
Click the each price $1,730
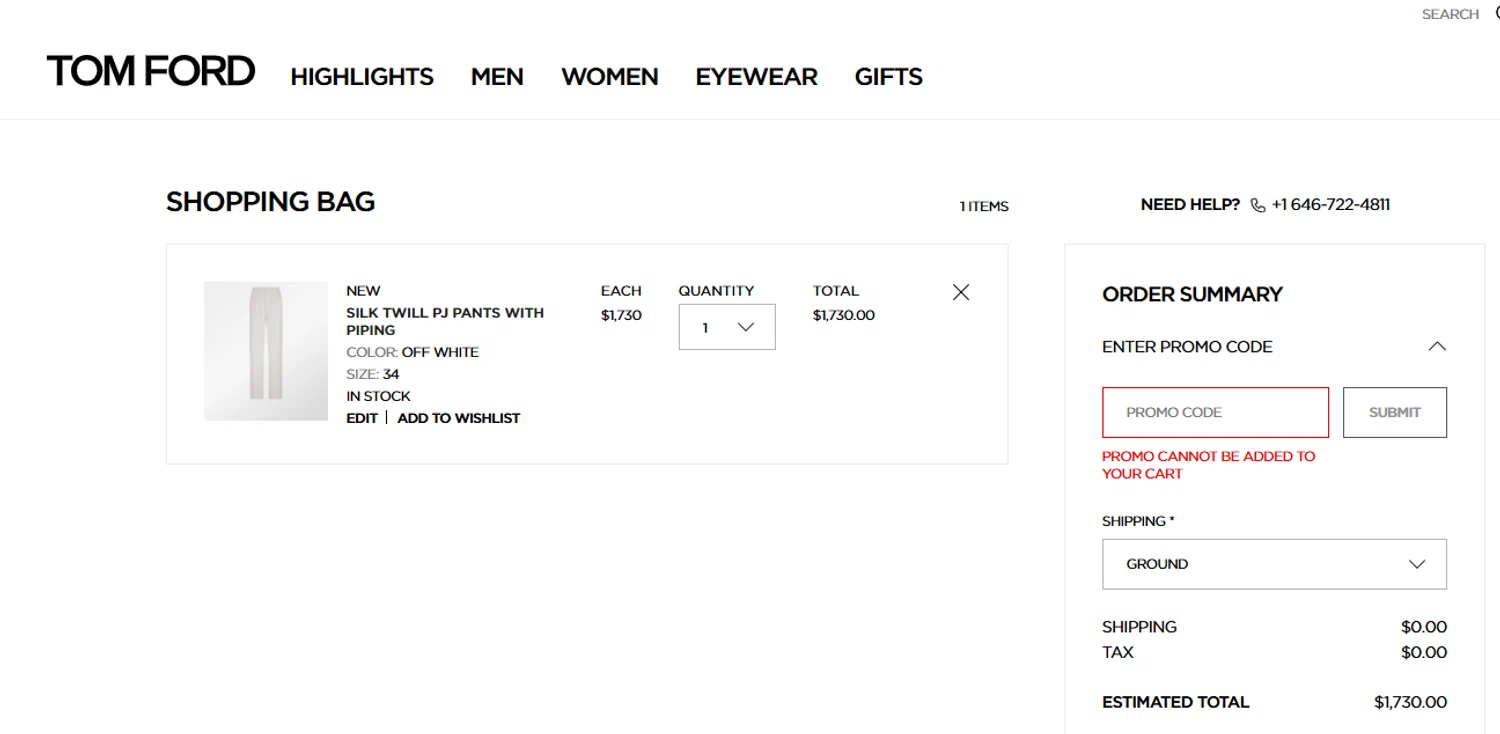tap(621, 315)
